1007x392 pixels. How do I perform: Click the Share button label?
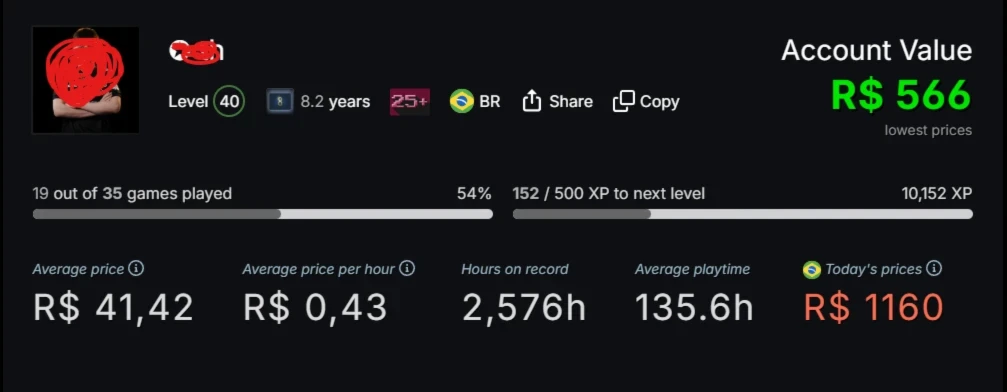(x=571, y=102)
